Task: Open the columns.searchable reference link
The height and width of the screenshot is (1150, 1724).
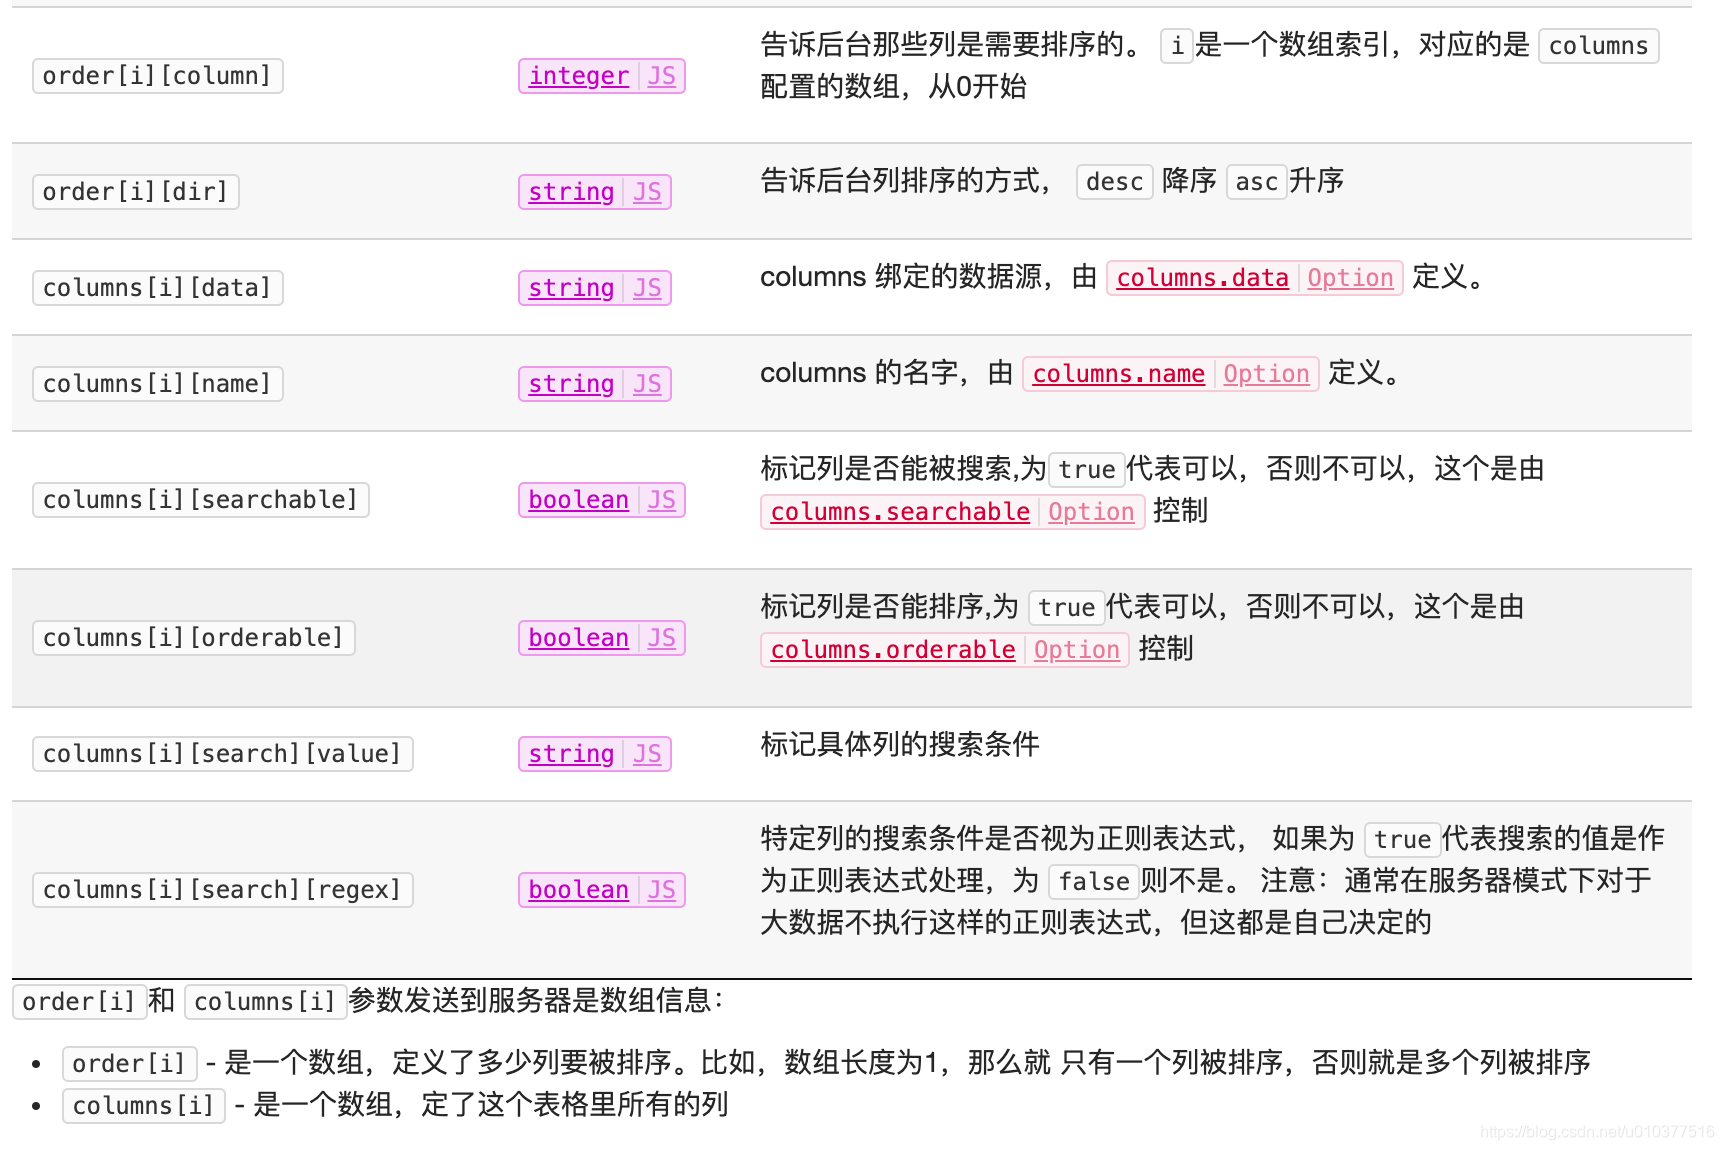Action: [x=897, y=511]
